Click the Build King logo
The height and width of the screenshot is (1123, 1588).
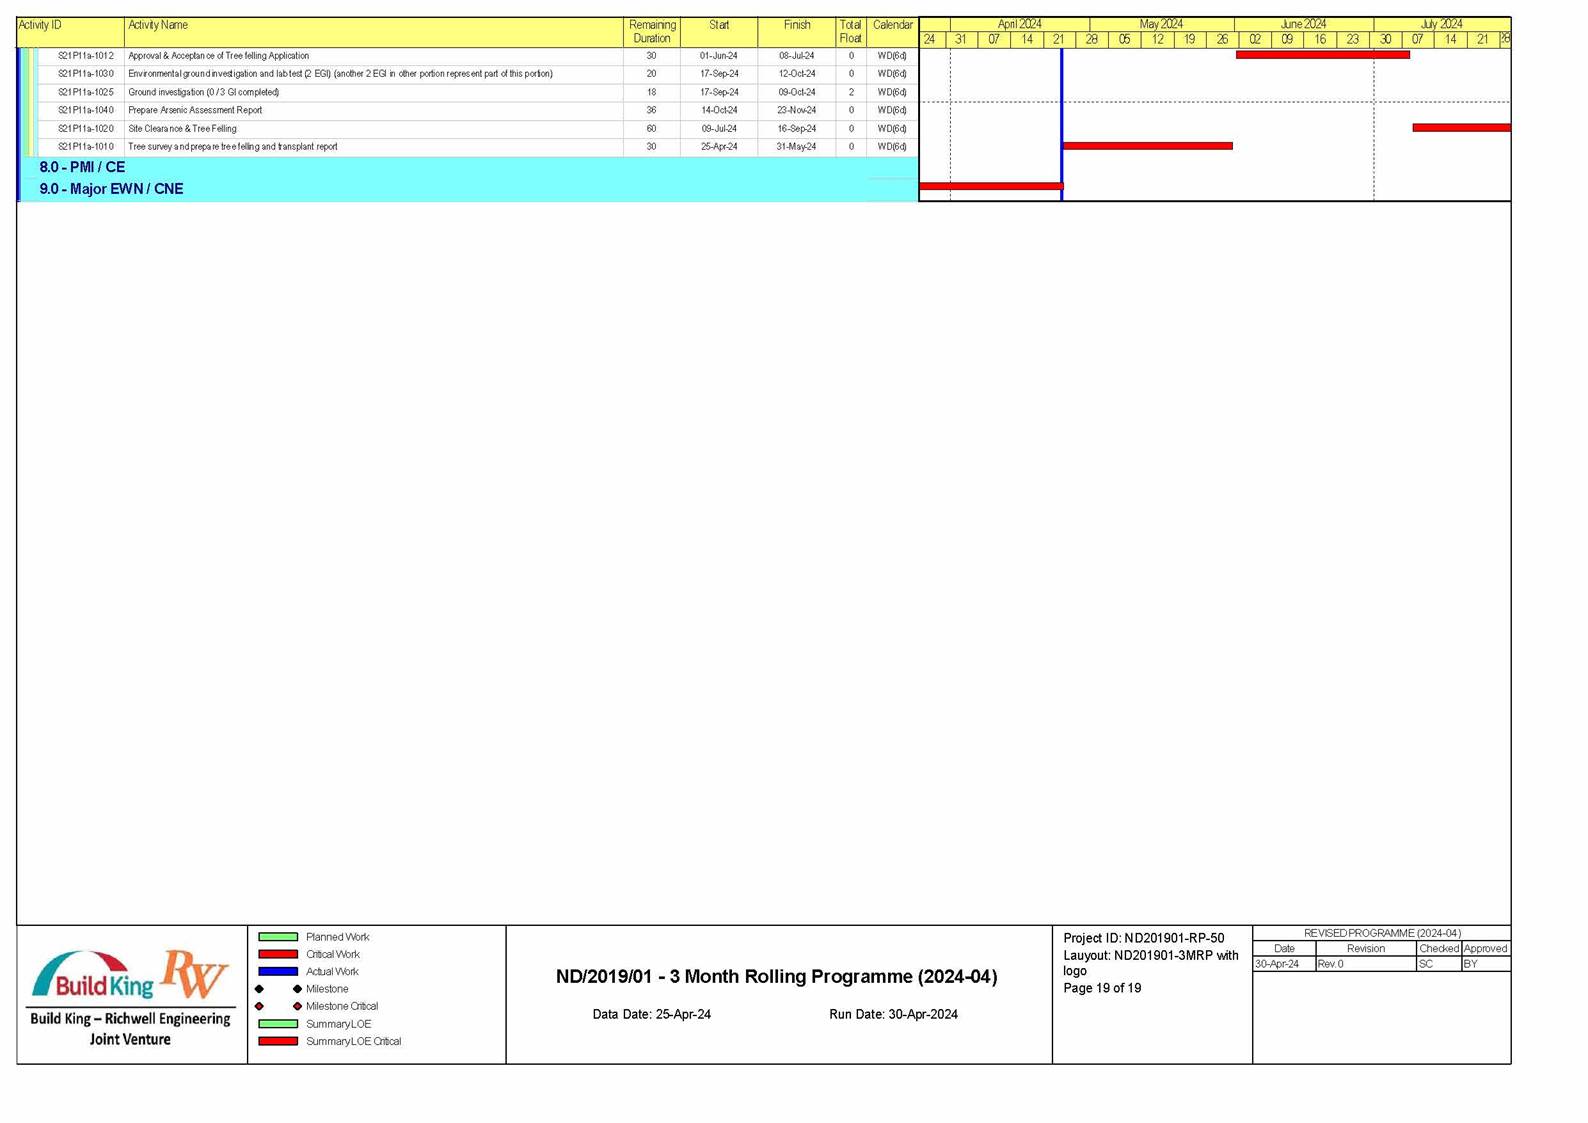93,977
